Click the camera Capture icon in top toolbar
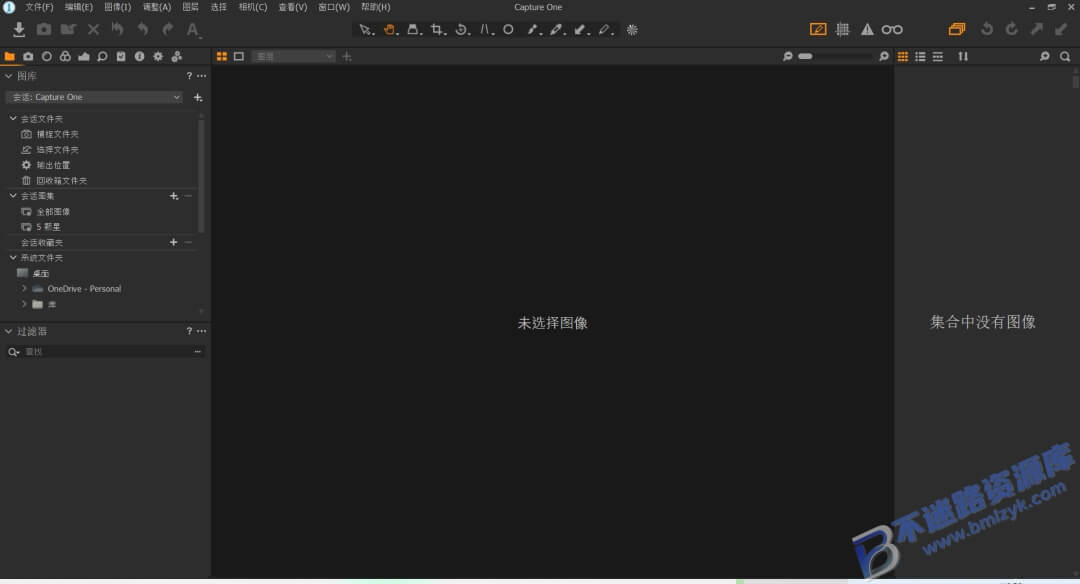1080x584 pixels. [43, 30]
